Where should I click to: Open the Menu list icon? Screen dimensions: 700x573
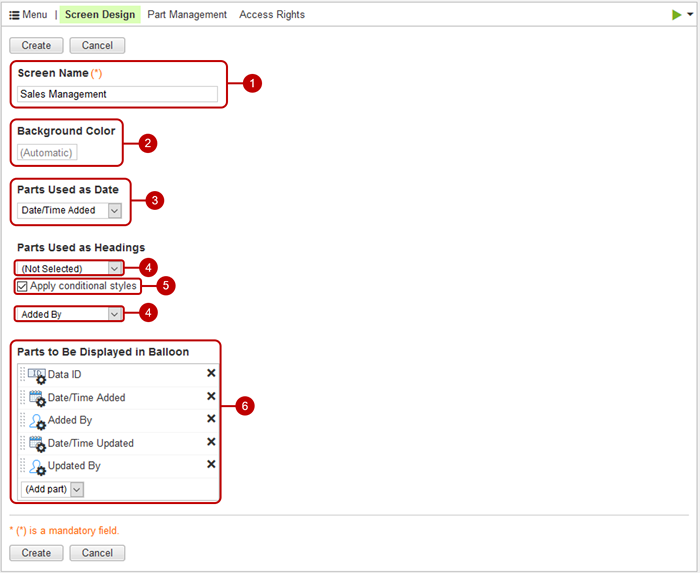click(14, 15)
